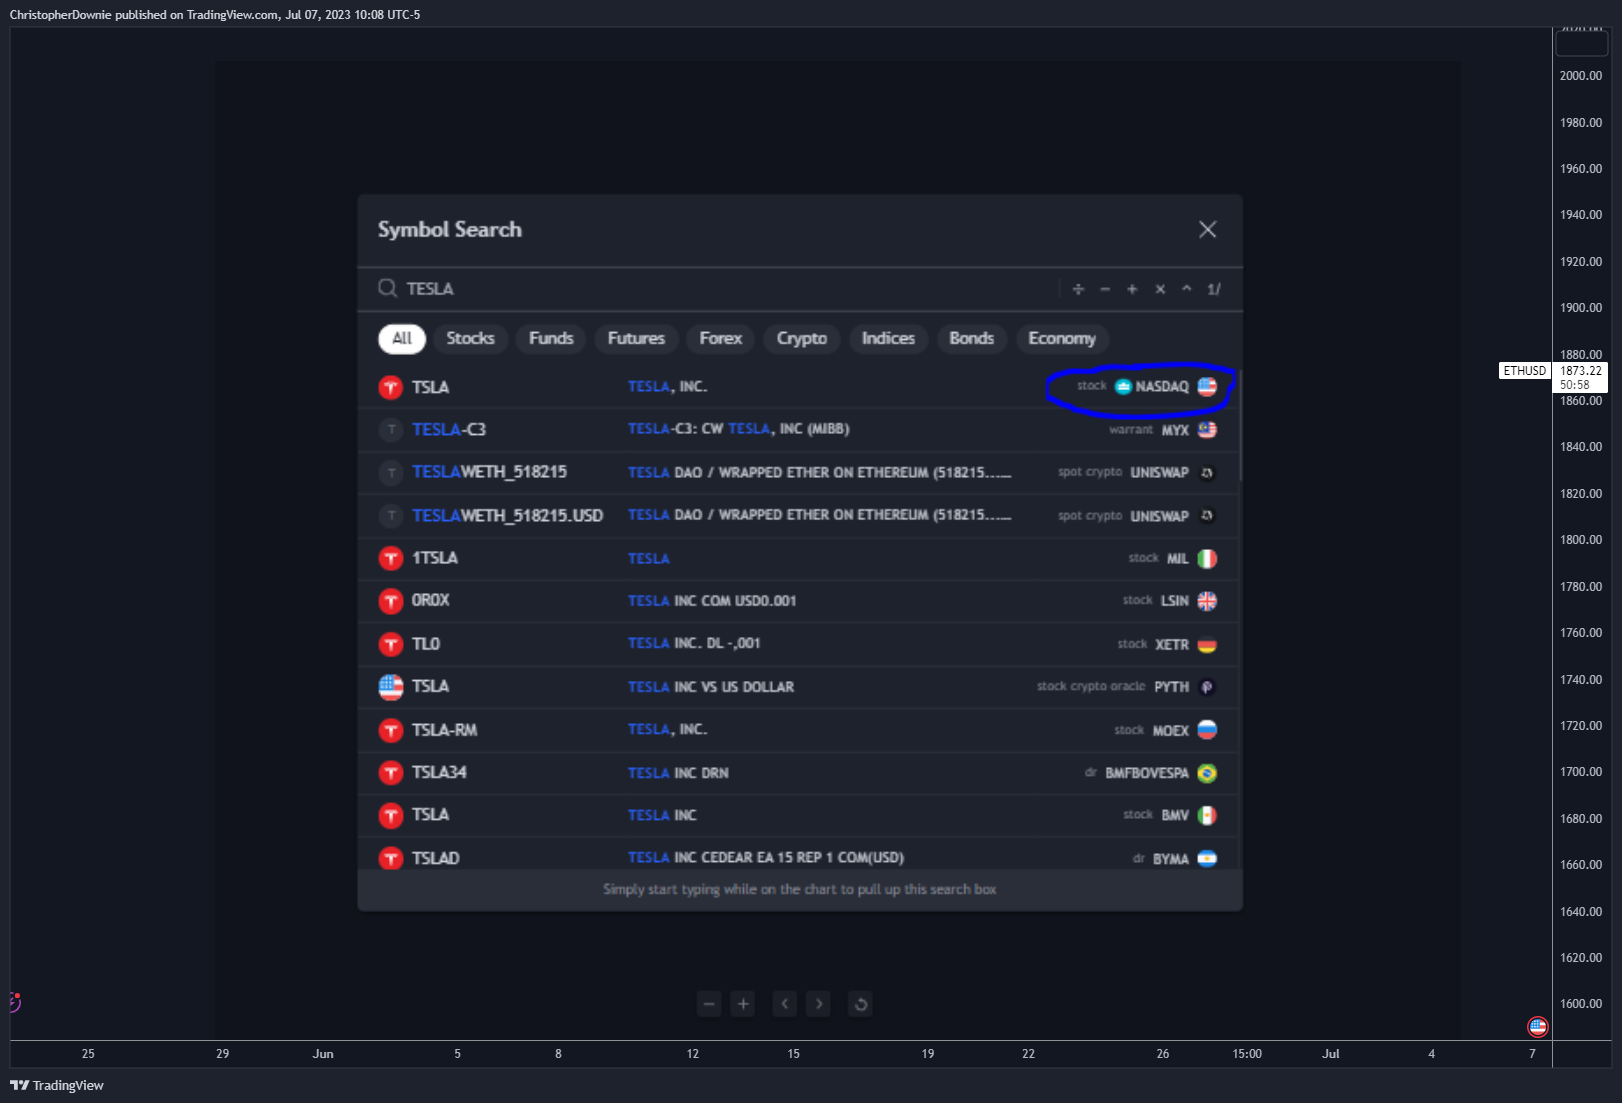Click German flag on XETR row

point(1207,645)
